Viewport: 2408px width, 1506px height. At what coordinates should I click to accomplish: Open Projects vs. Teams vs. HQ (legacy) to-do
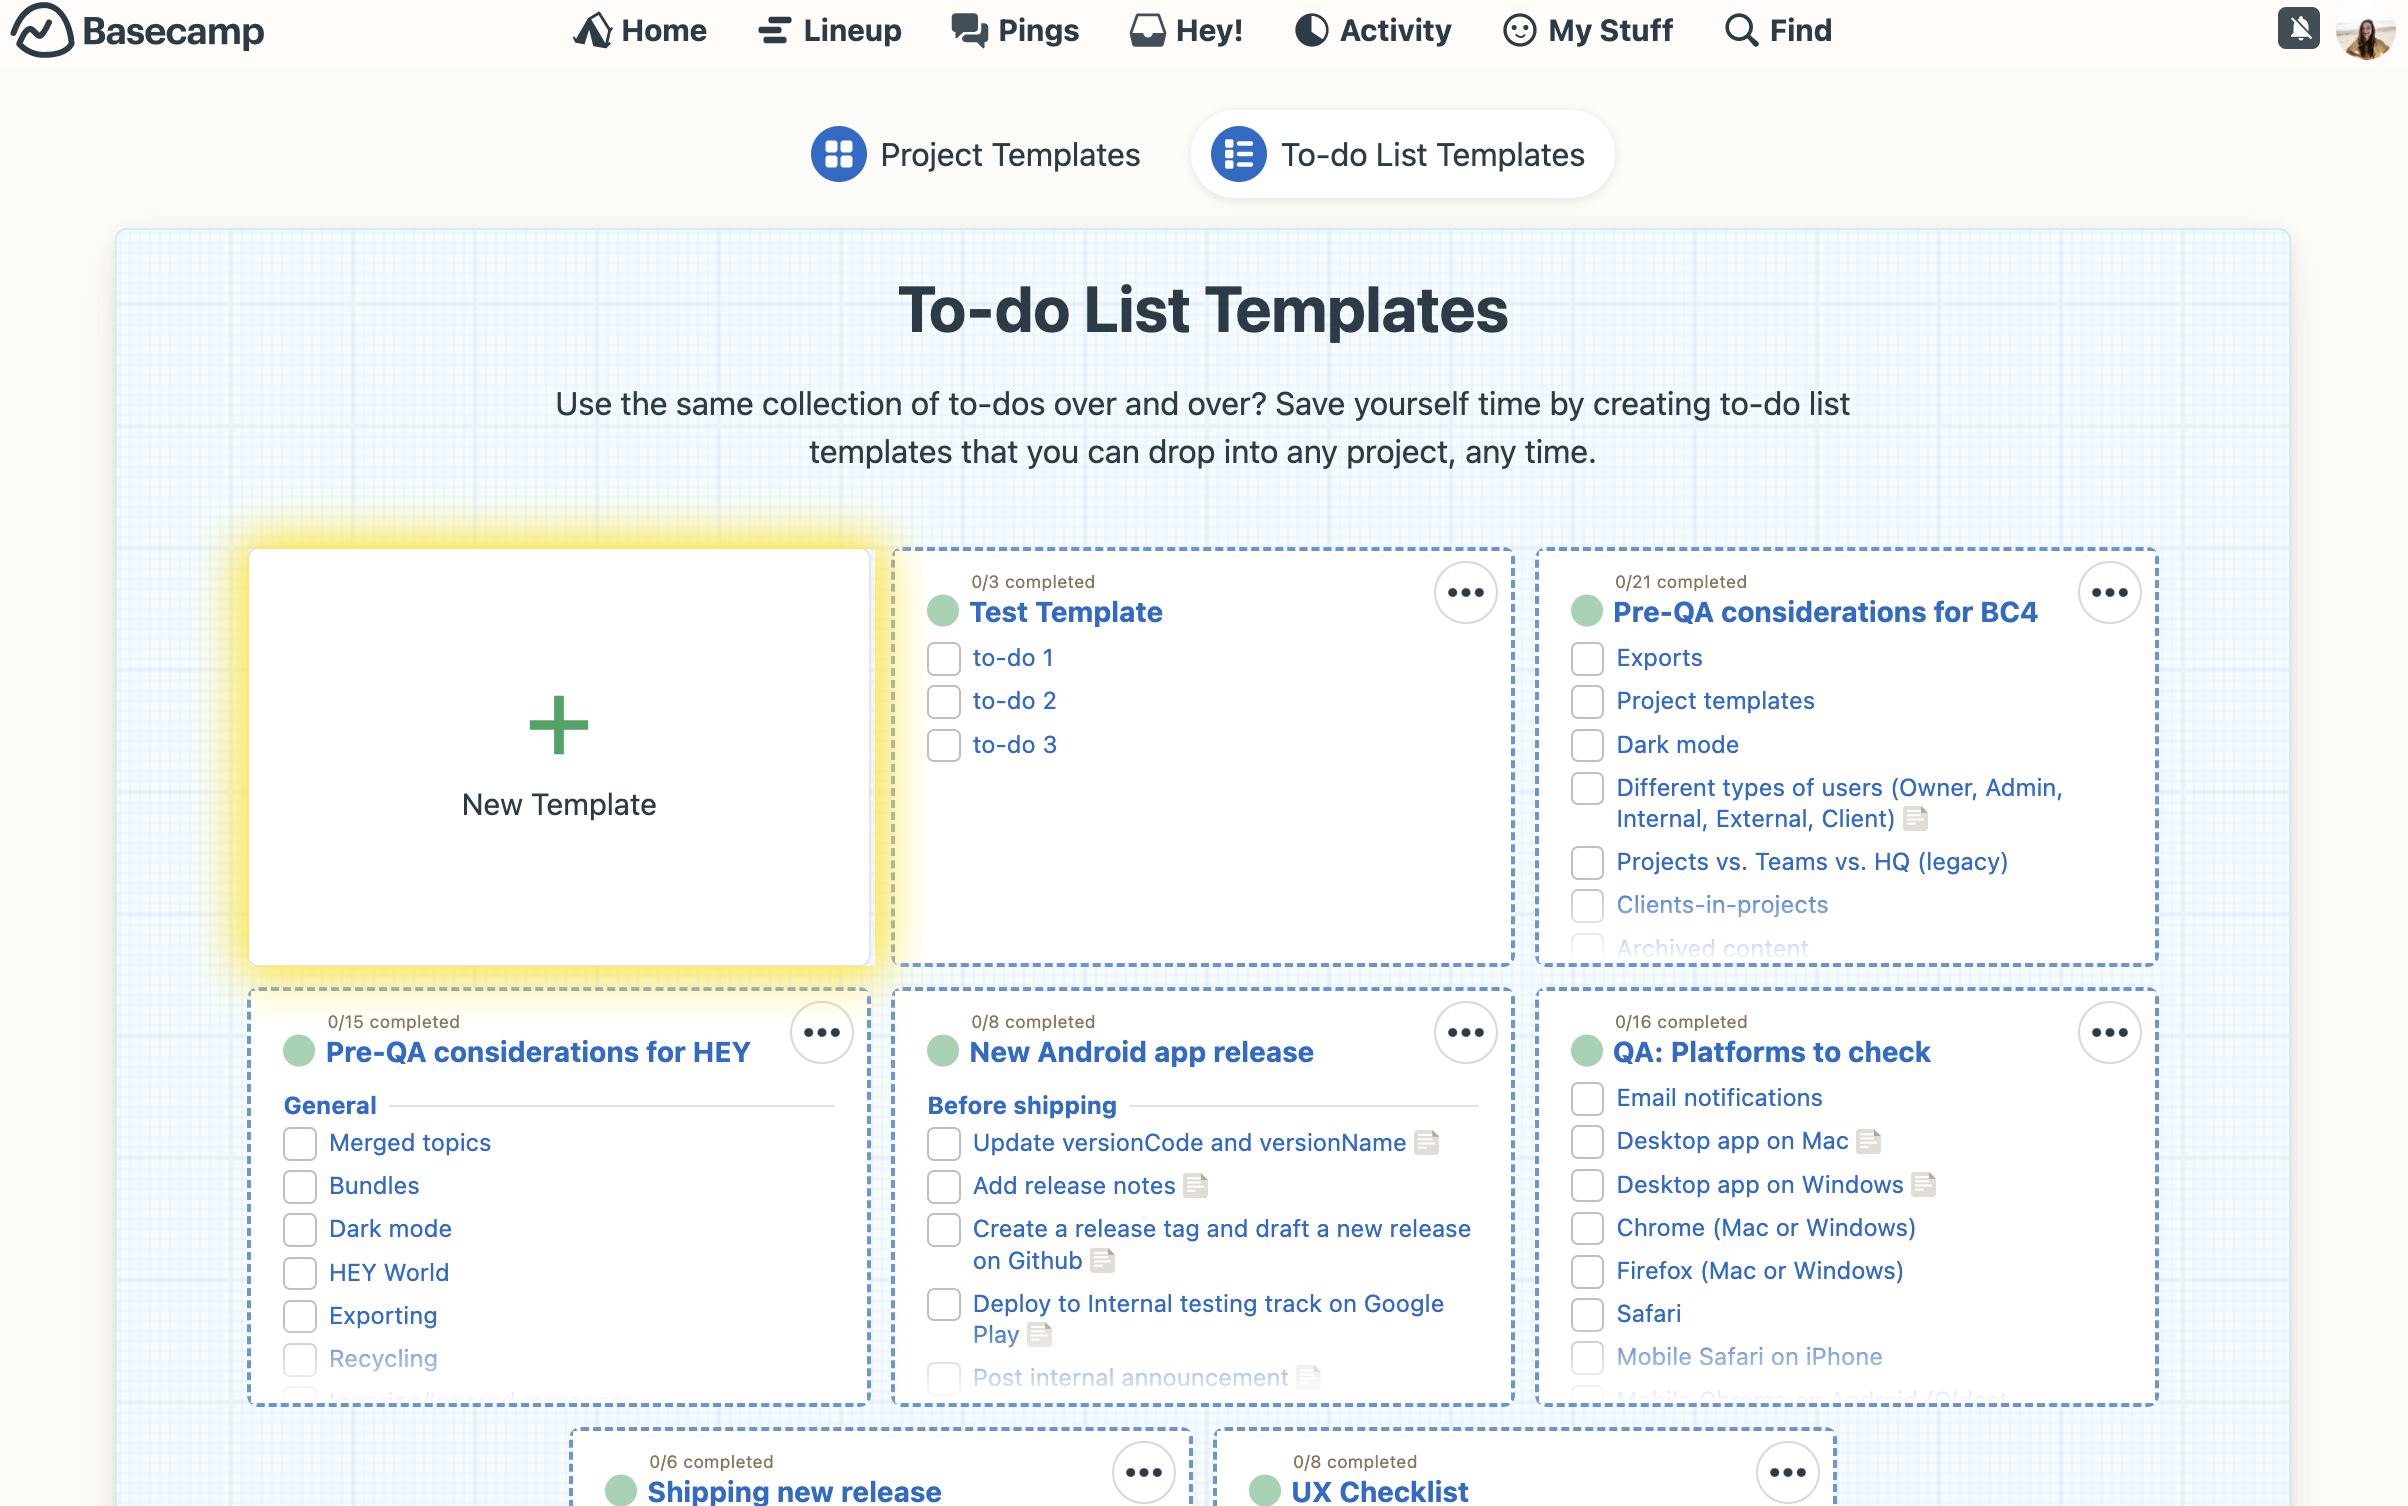pos(1812,861)
